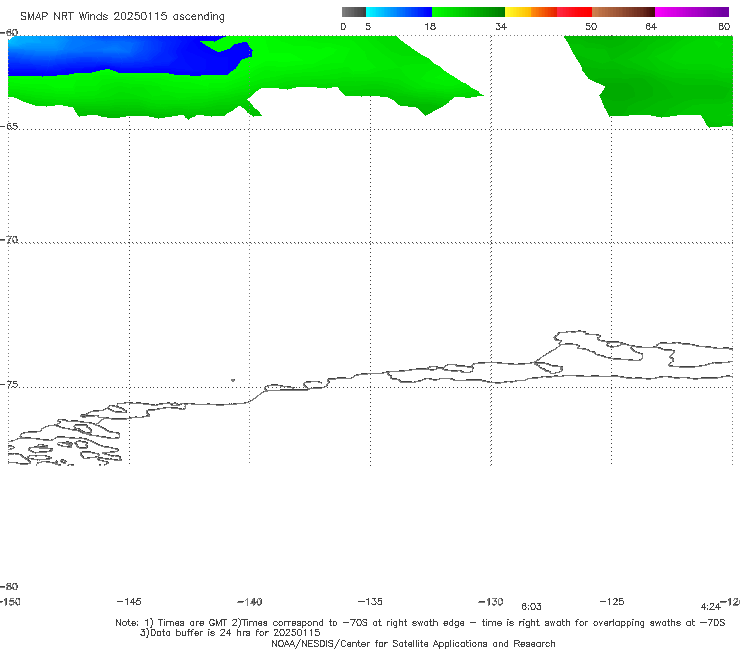Click the color bar label 64

coord(651,26)
